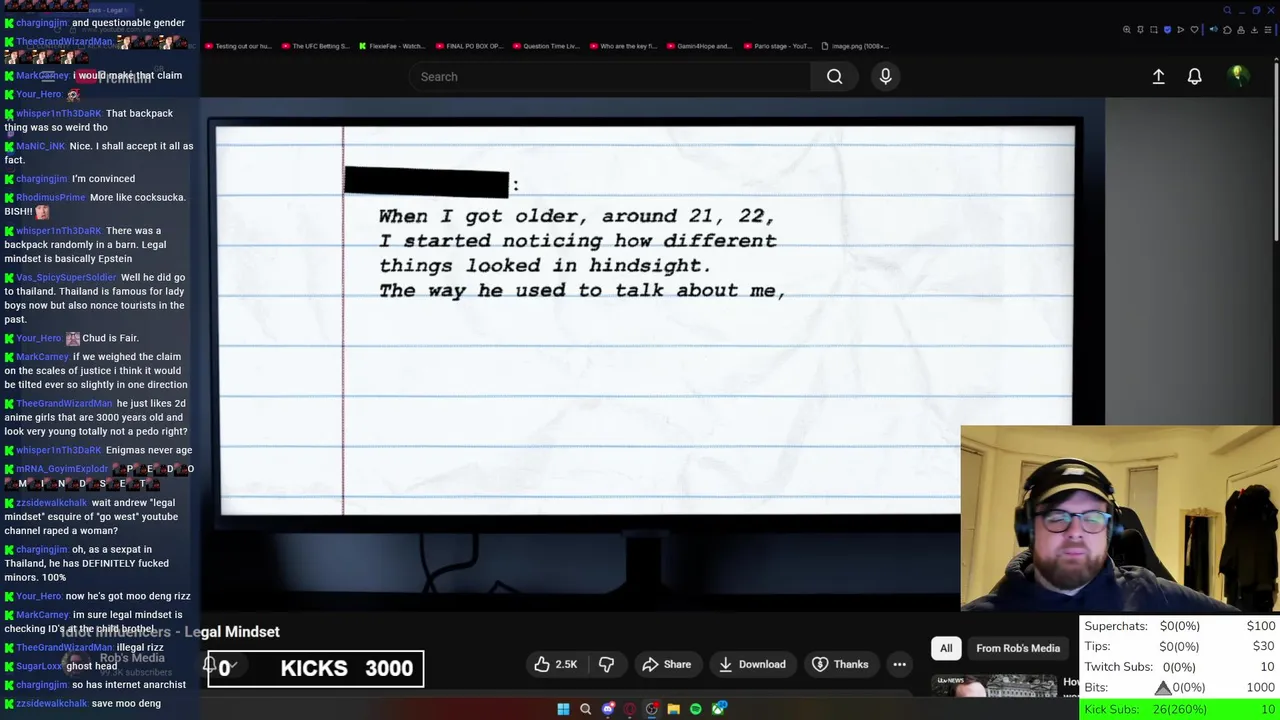
Task: Select the From Rob's Media chip
Action: point(1018,648)
